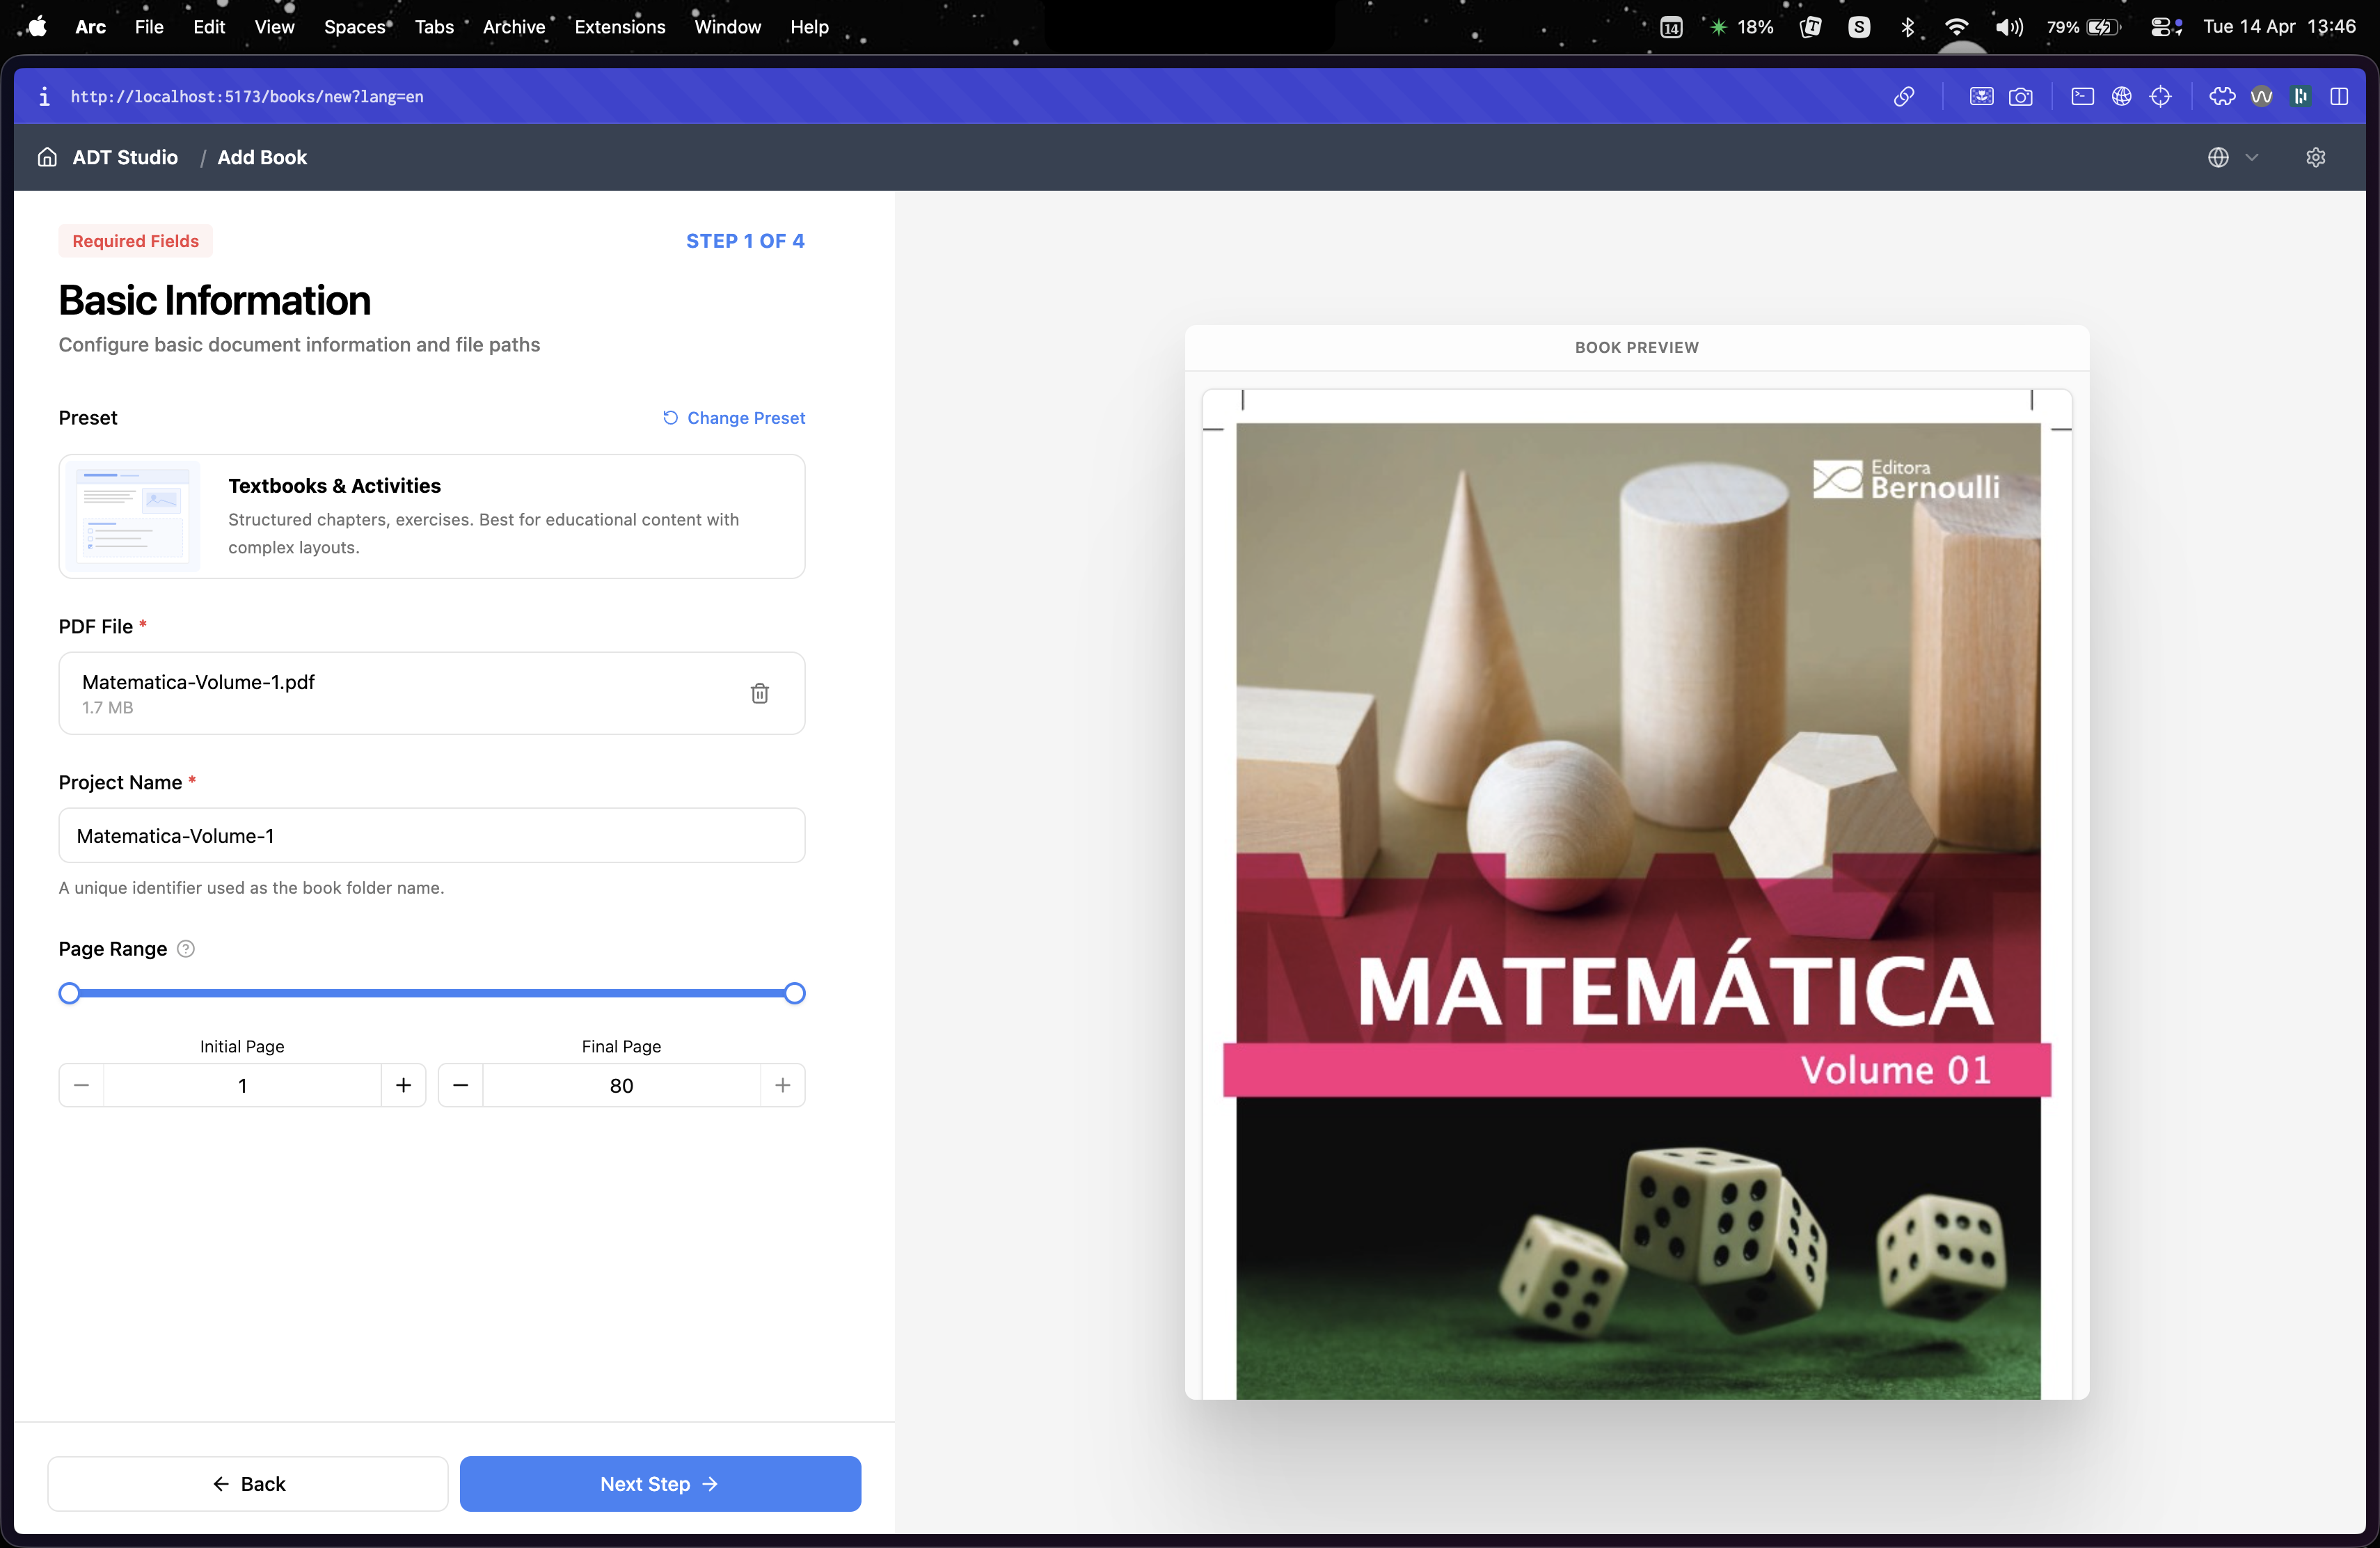2380x1548 pixels.
Task: Click the crosshair target icon in toolbar
Action: (x=2161, y=96)
